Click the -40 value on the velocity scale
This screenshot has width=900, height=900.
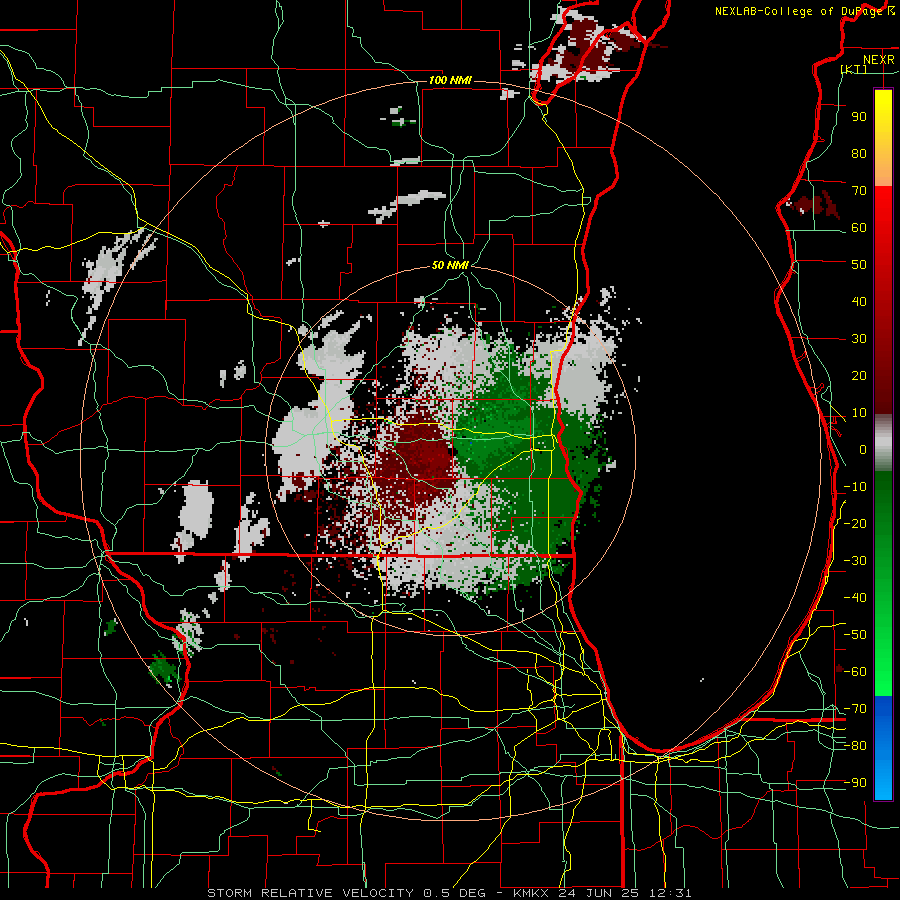click(855, 598)
